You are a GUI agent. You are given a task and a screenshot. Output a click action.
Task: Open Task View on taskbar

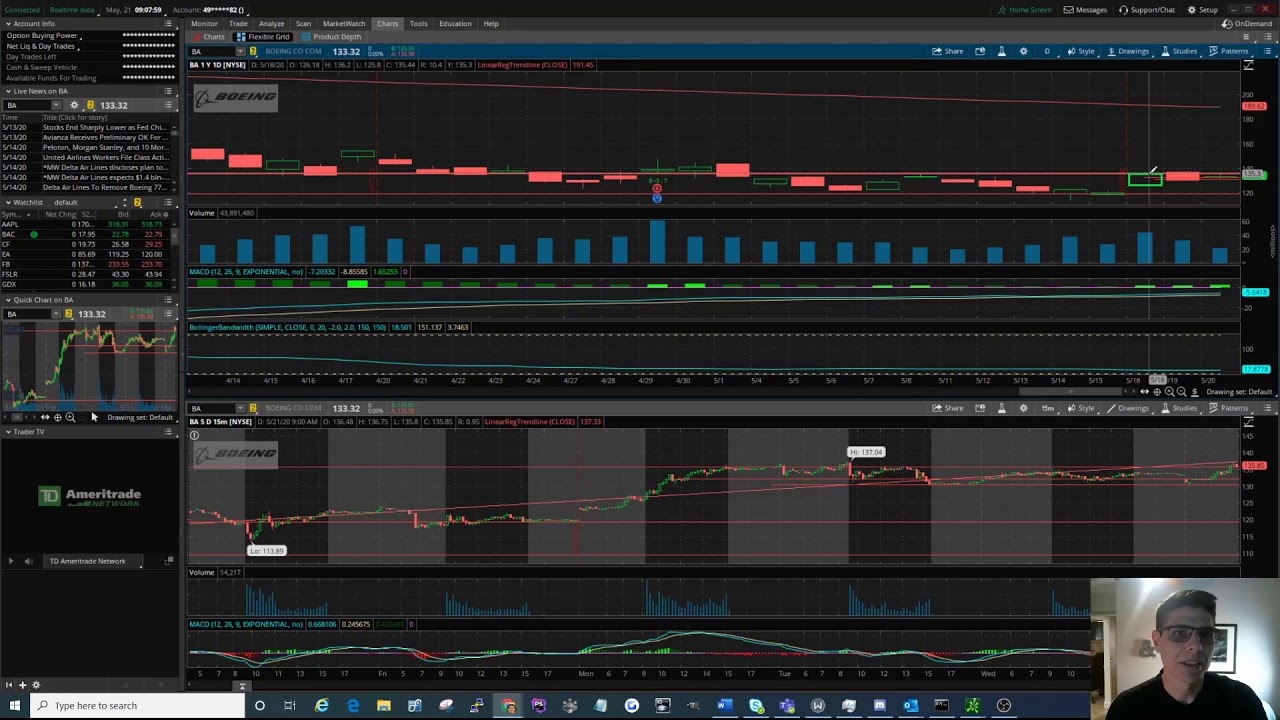tap(290, 706)
